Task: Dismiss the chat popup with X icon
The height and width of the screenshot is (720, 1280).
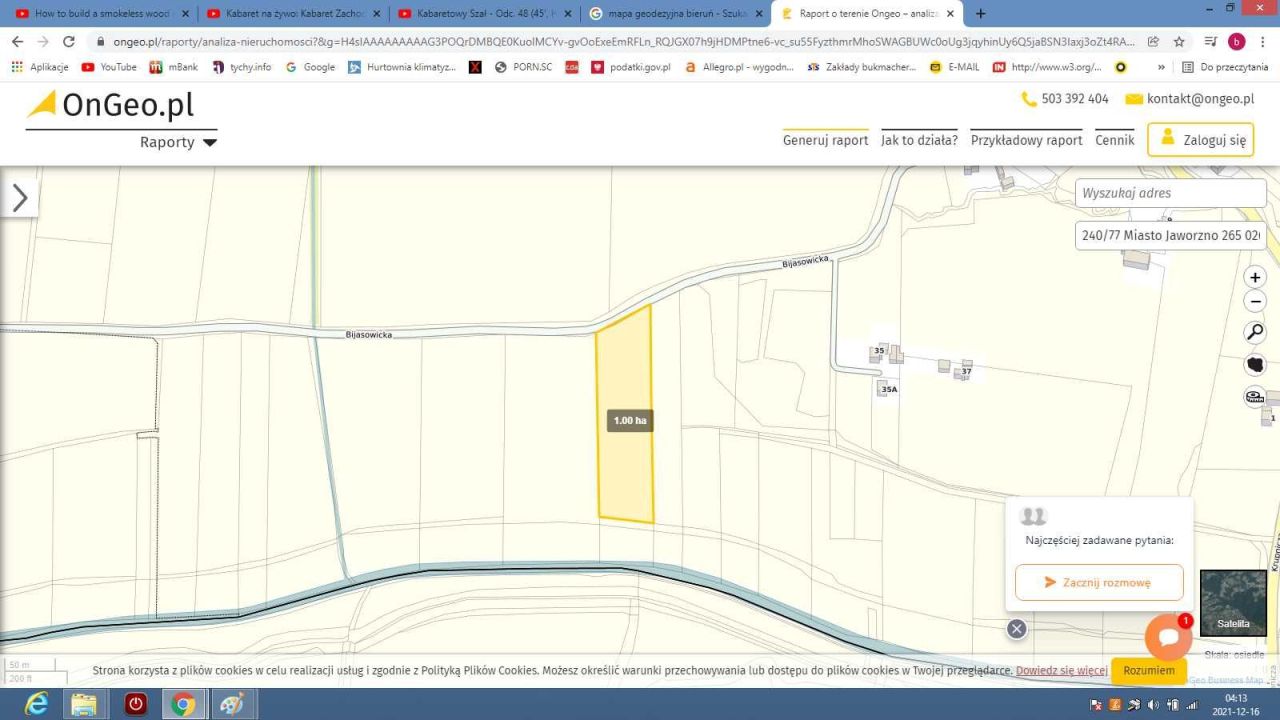Action: pyautogui.click(x=1017, y=629)
